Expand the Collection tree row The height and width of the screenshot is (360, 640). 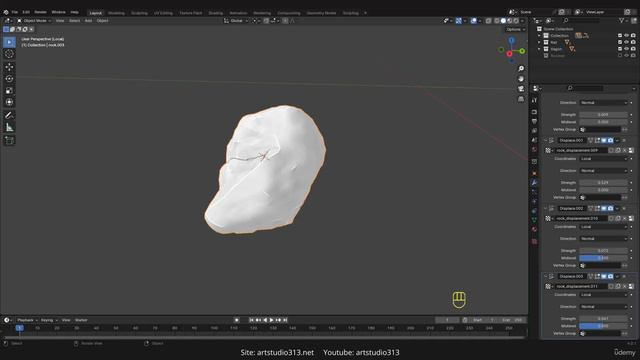click(539, 36)
